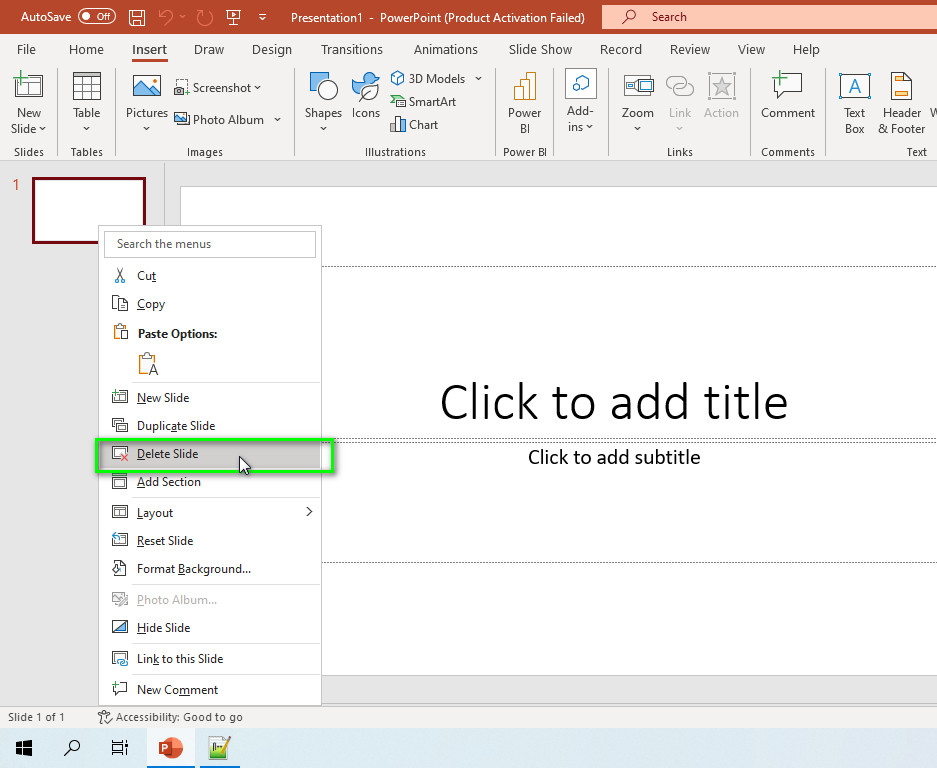Click the Save icon in title bar
This screenshot has height=768, width=937.
point(137,17)
